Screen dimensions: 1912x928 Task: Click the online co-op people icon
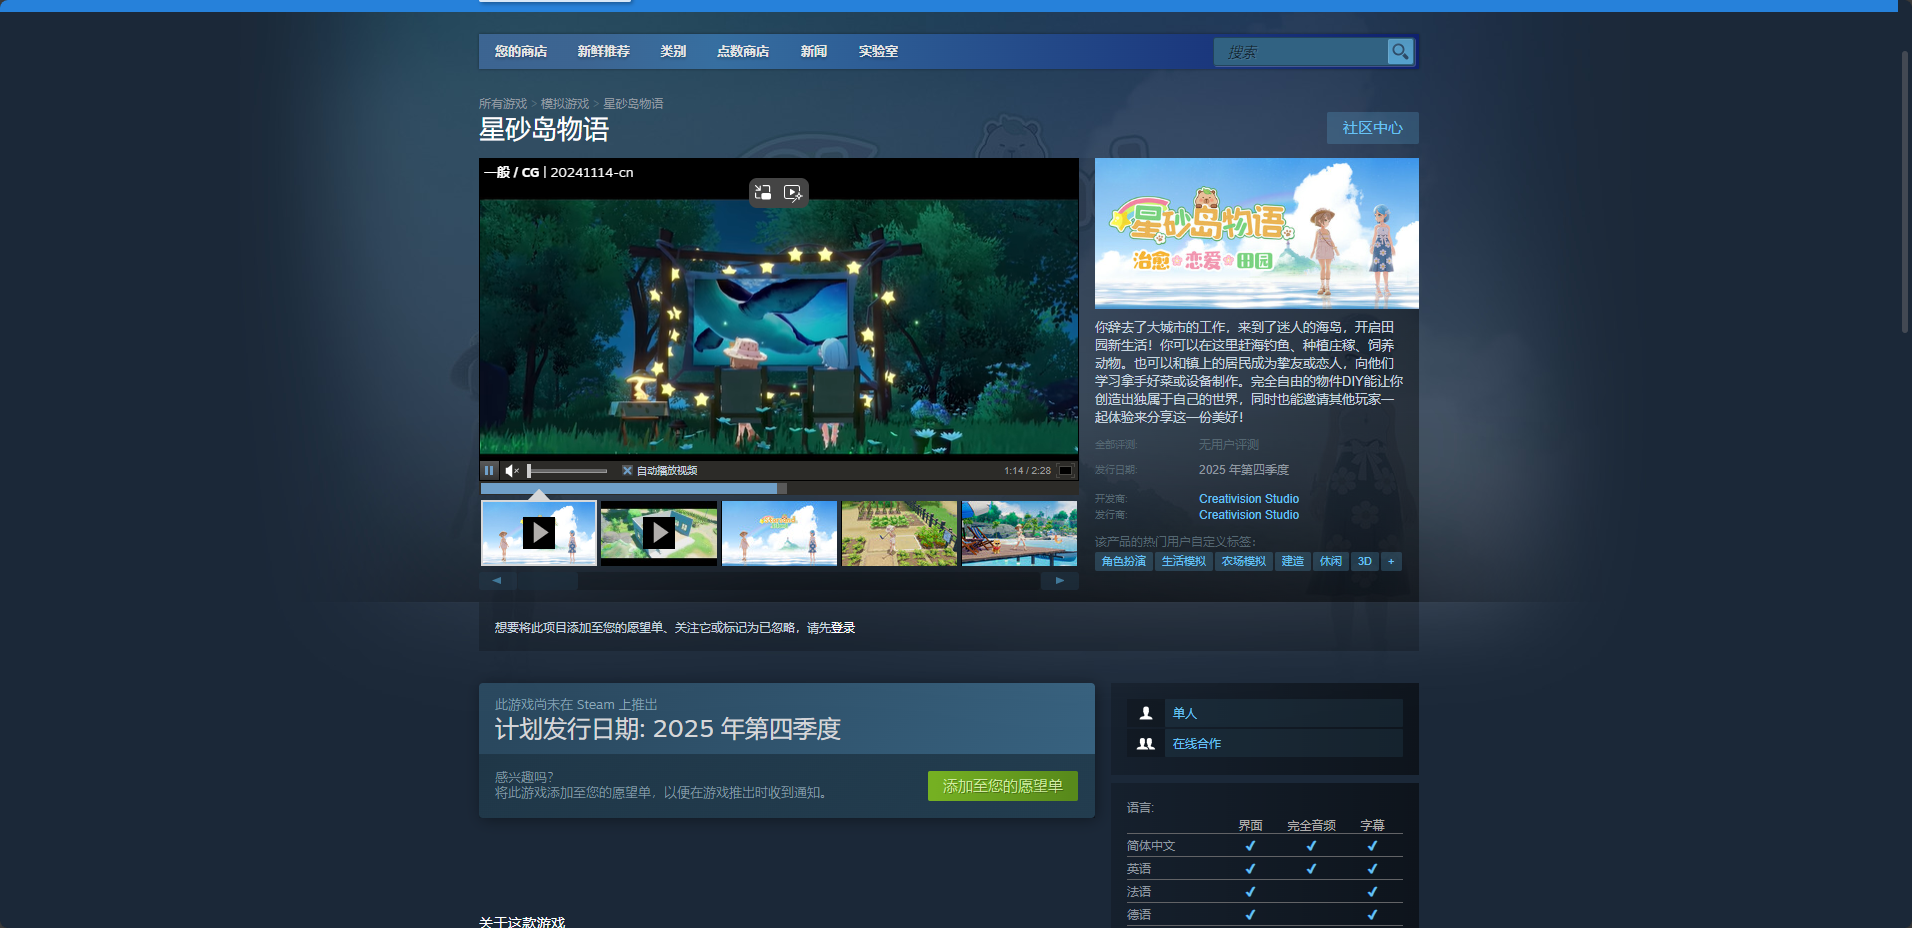[1146, 743]
